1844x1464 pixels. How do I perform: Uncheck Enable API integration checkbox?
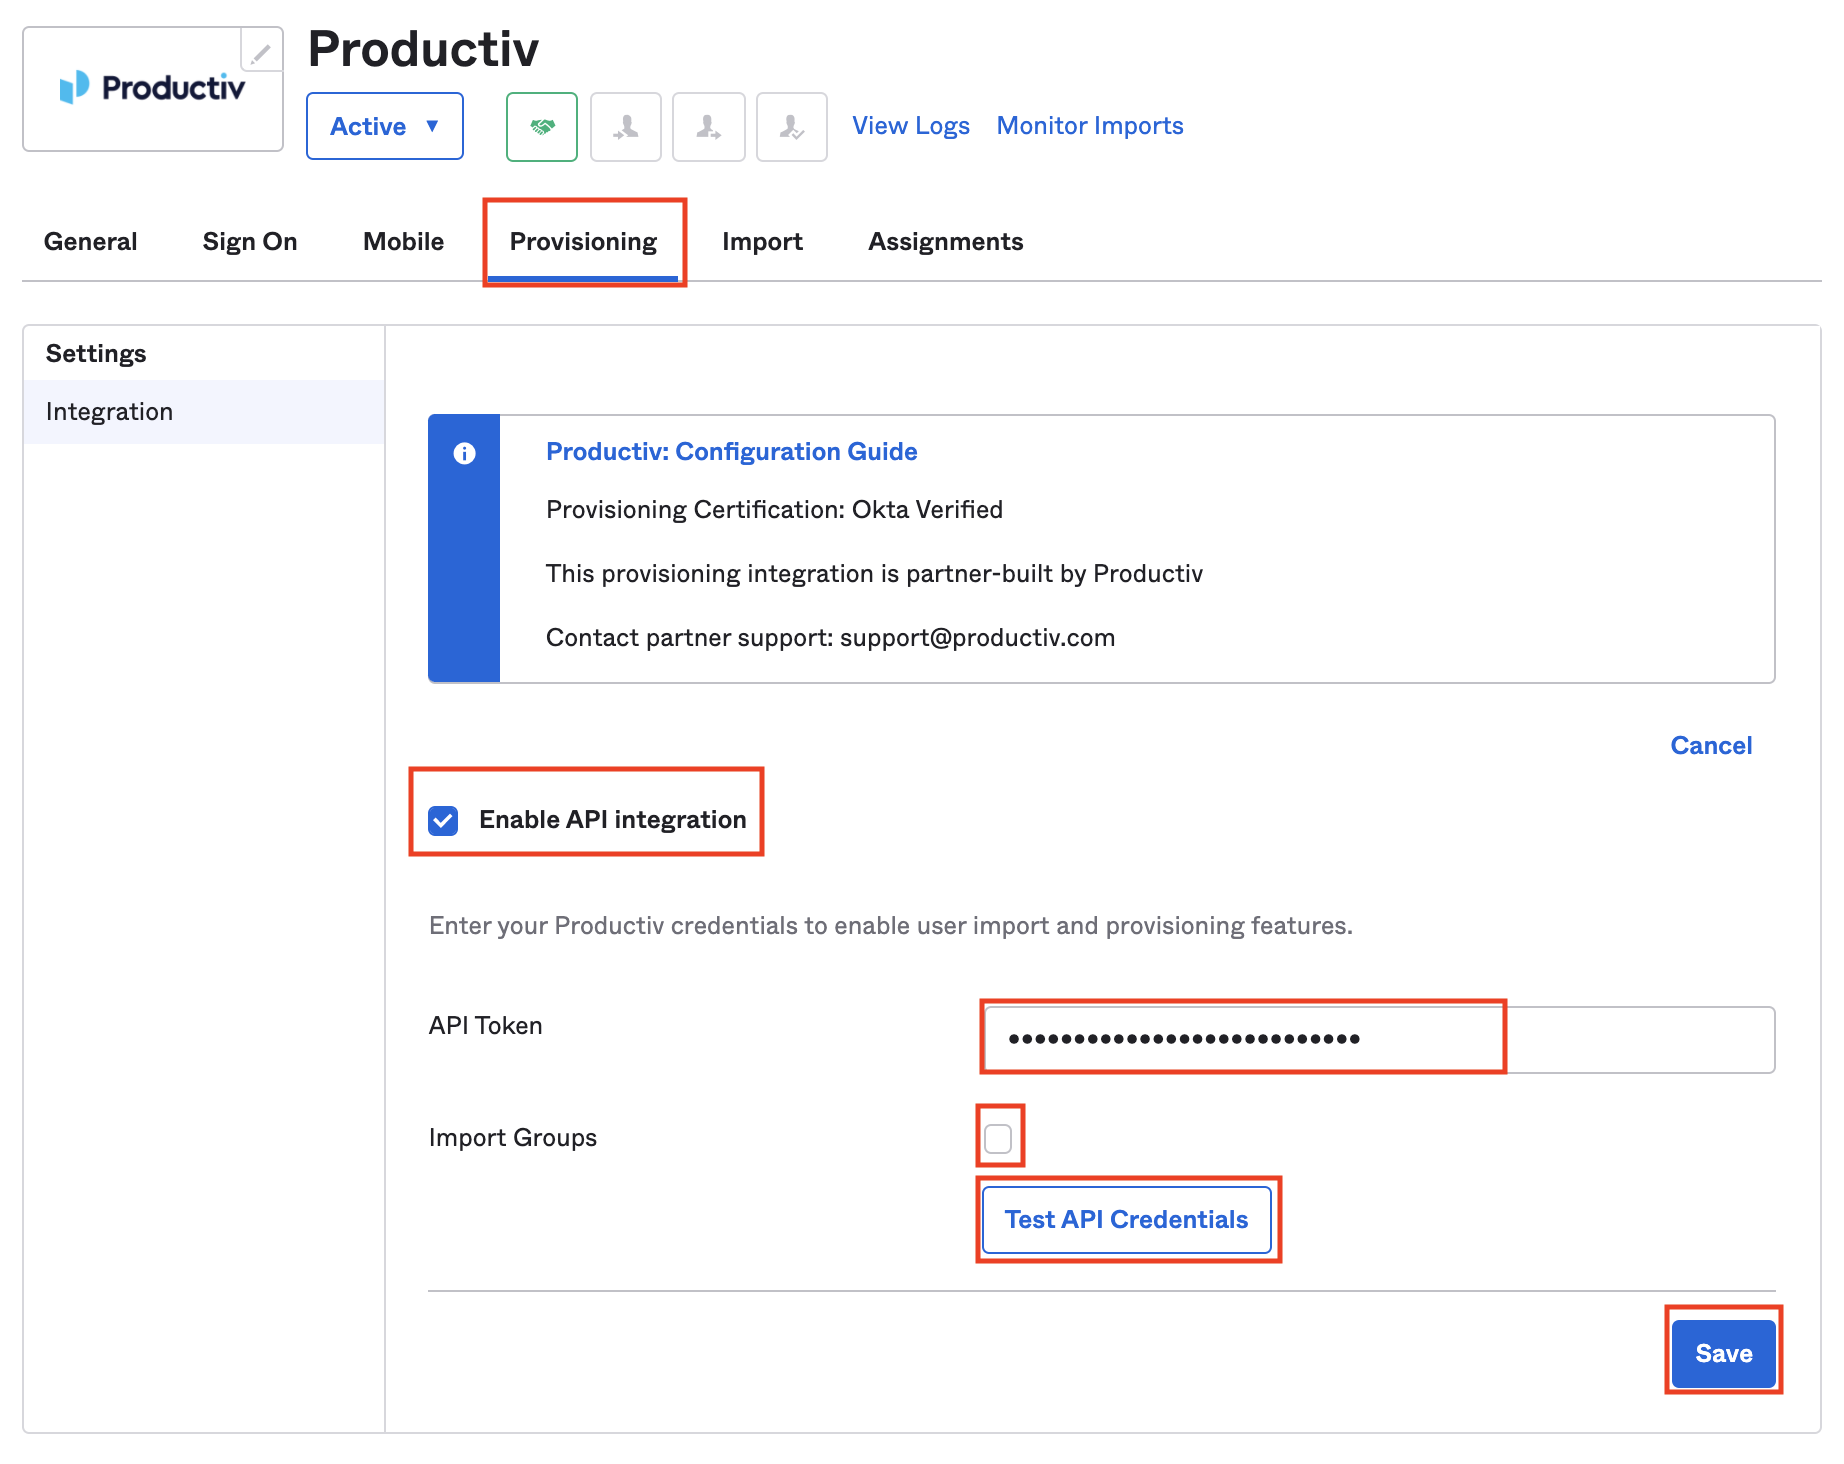[x=443, y=820]
